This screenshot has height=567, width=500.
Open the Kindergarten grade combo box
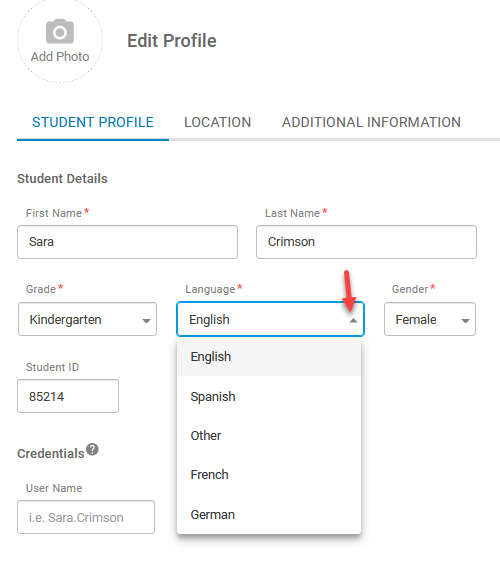[x=87, y=319]
